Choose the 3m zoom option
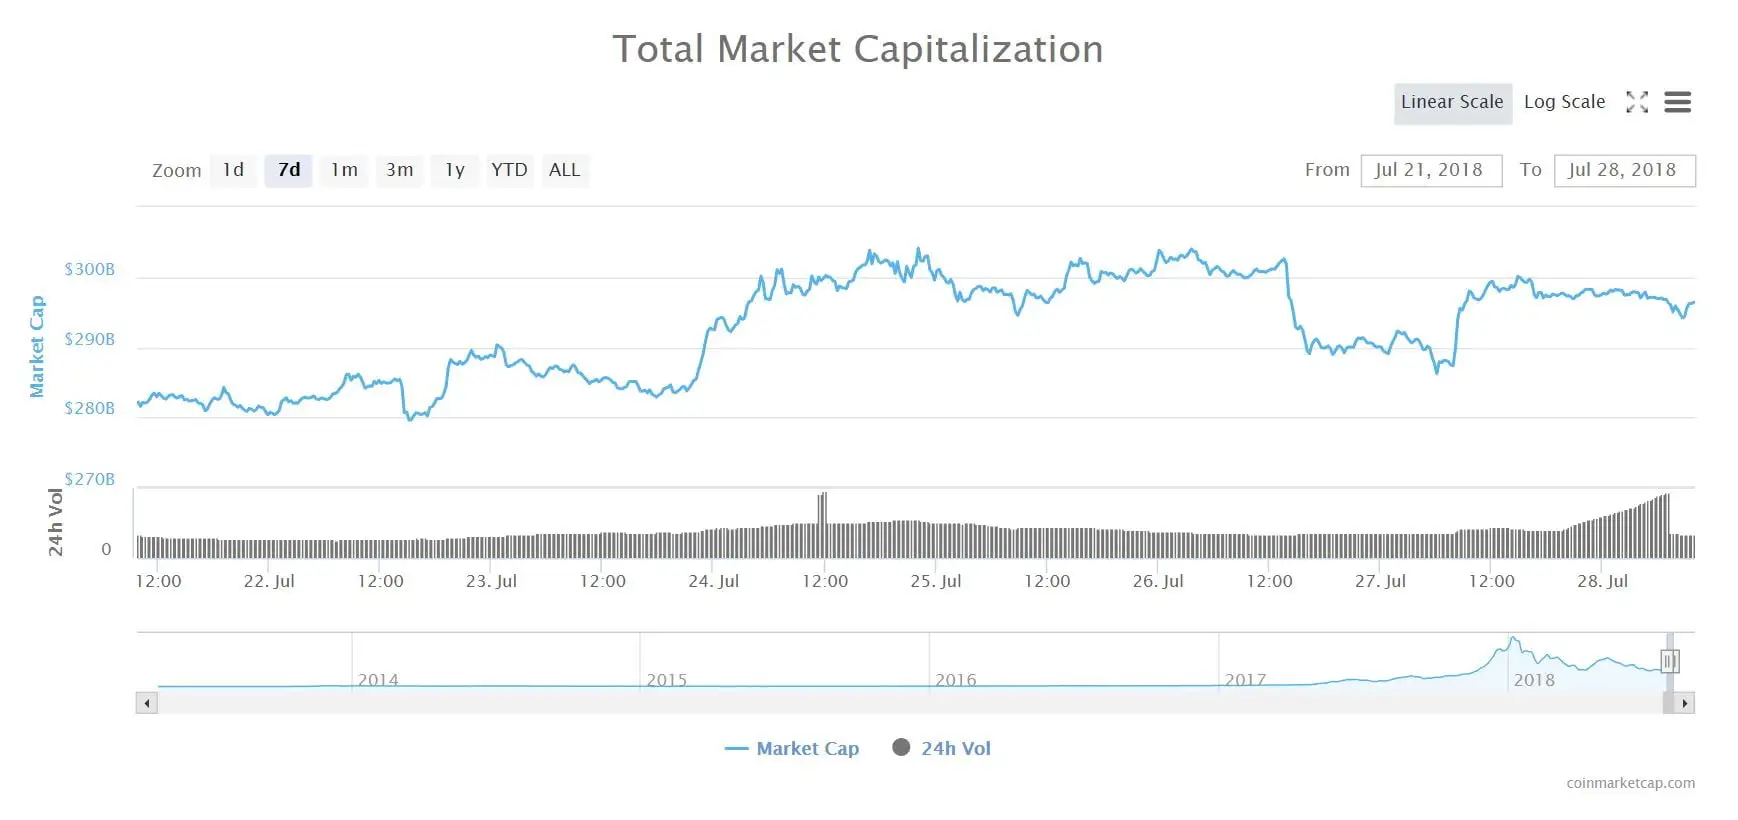1738x820 pixels. pos(400,170)
